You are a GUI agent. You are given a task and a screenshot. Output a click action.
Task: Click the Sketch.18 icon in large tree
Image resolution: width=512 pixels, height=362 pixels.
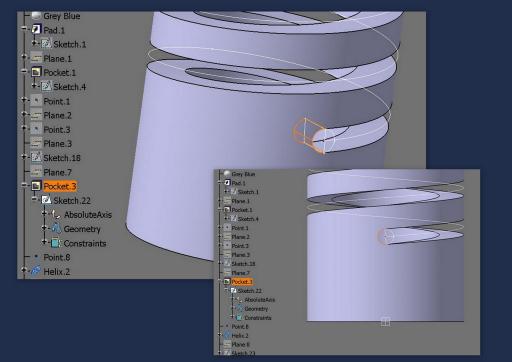click(x=36, y=157)
